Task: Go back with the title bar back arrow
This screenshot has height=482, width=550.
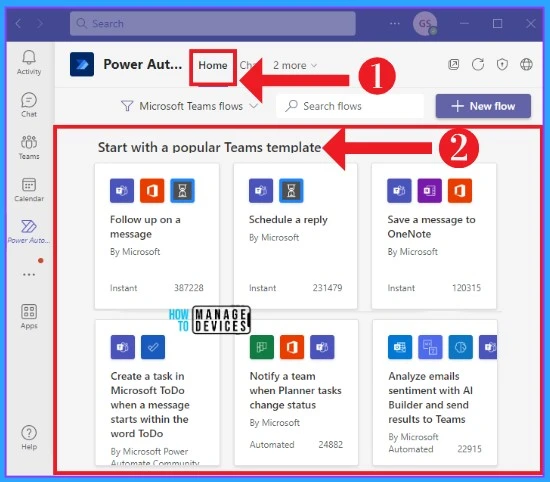Action: 18,24
